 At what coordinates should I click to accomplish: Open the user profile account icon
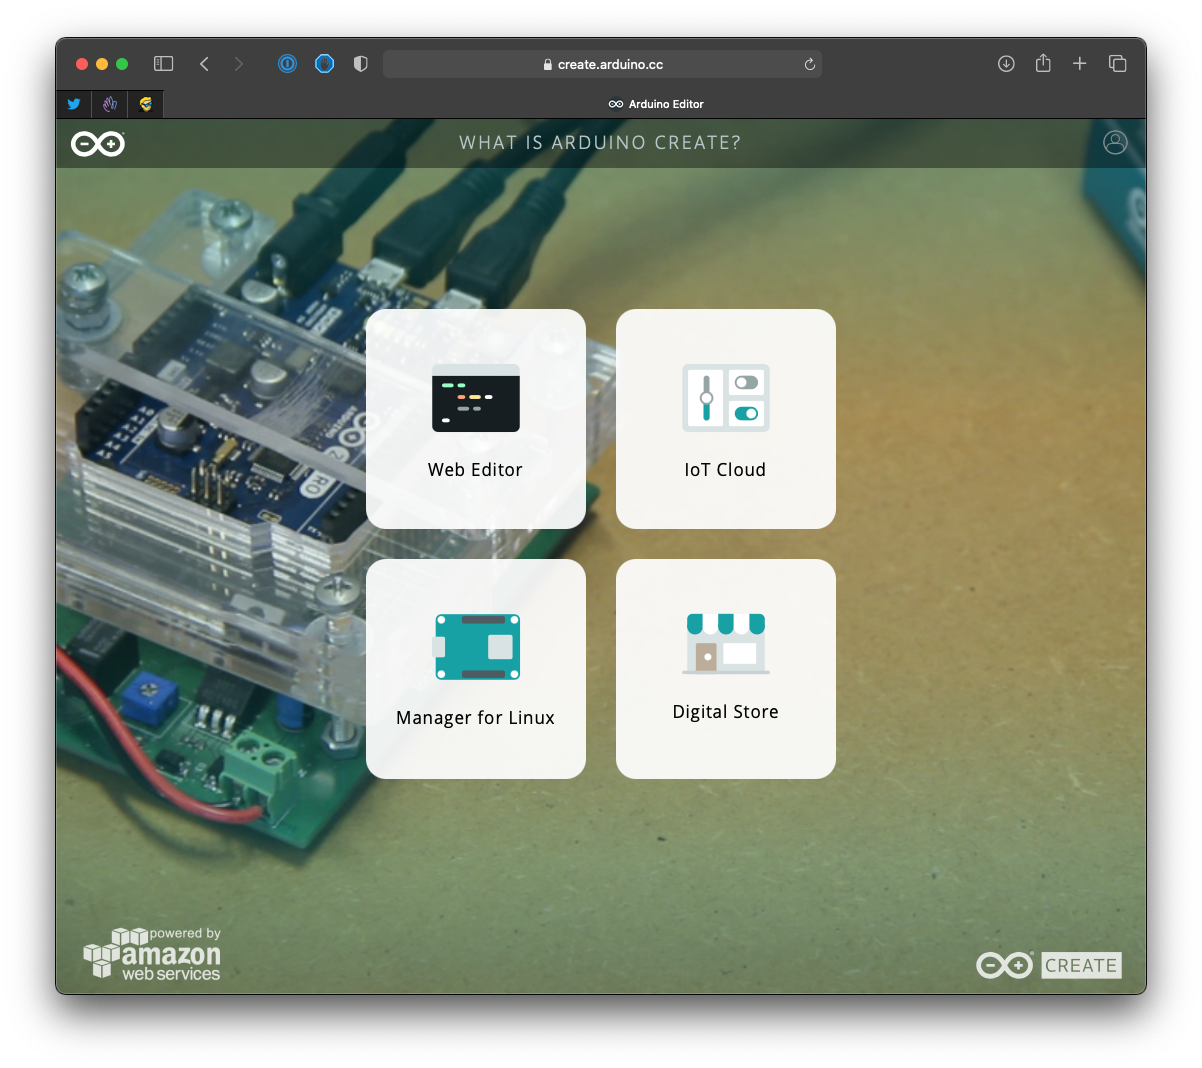tap(1114, 143)
